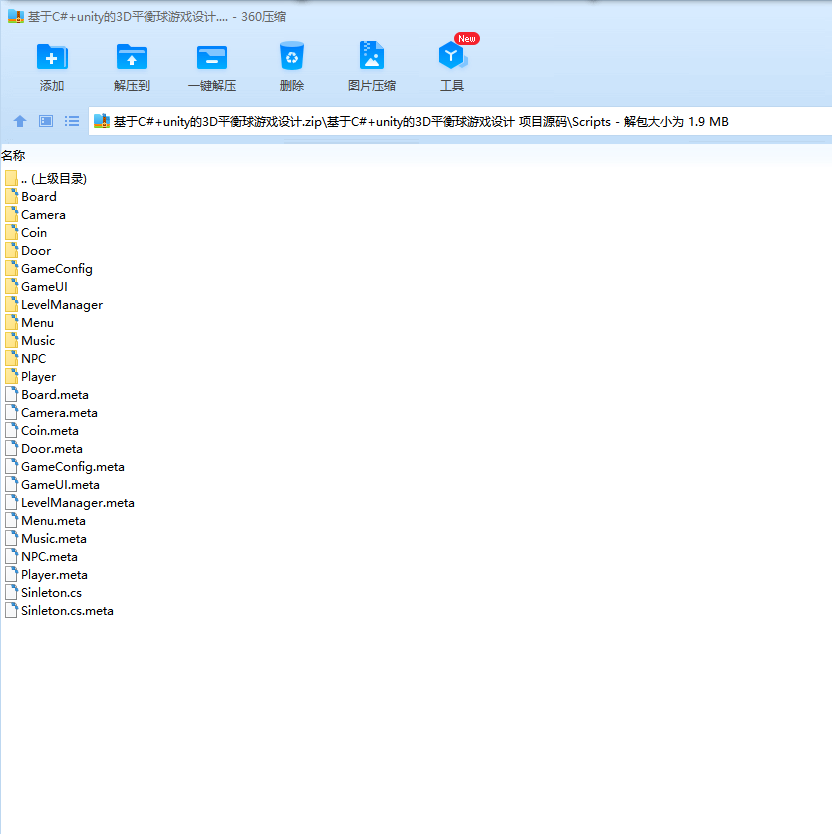832x834 pixels.
Task: Click the archive path address field
Action: (460, 122)
